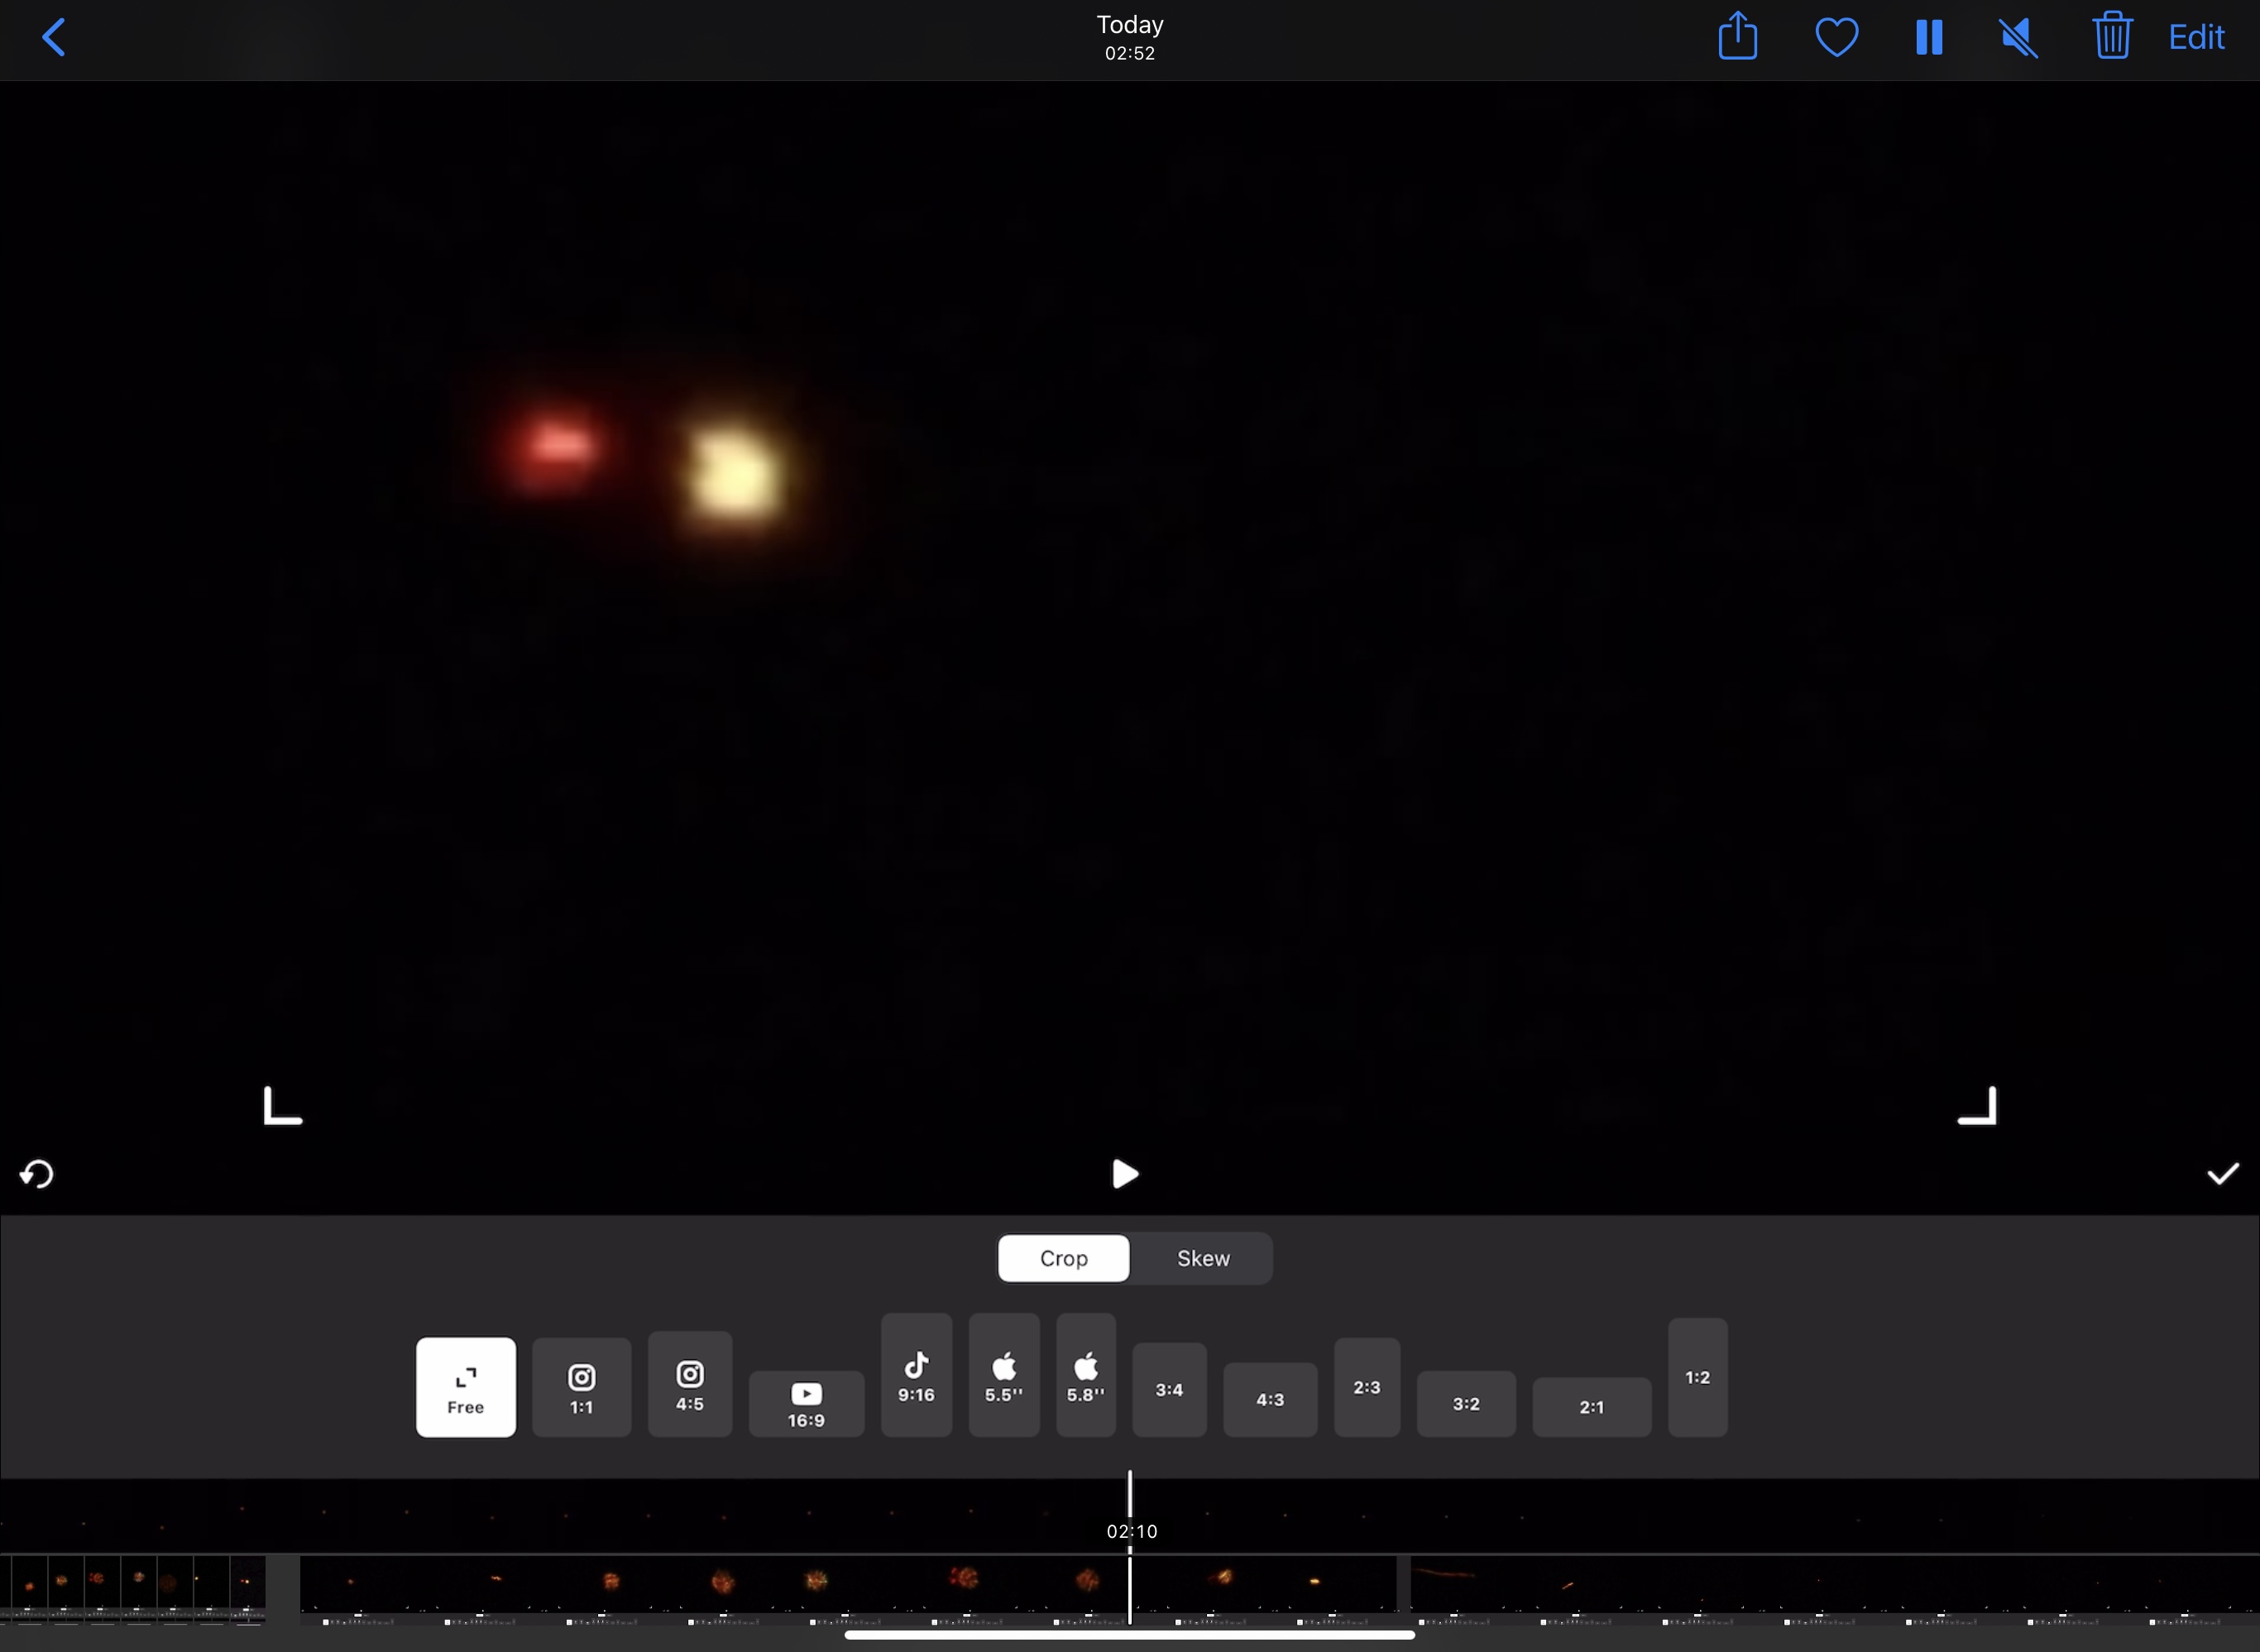This screenshot has height=1652, width=2260.
Task: Go back using the left chevron
Action: coord(54,38)
